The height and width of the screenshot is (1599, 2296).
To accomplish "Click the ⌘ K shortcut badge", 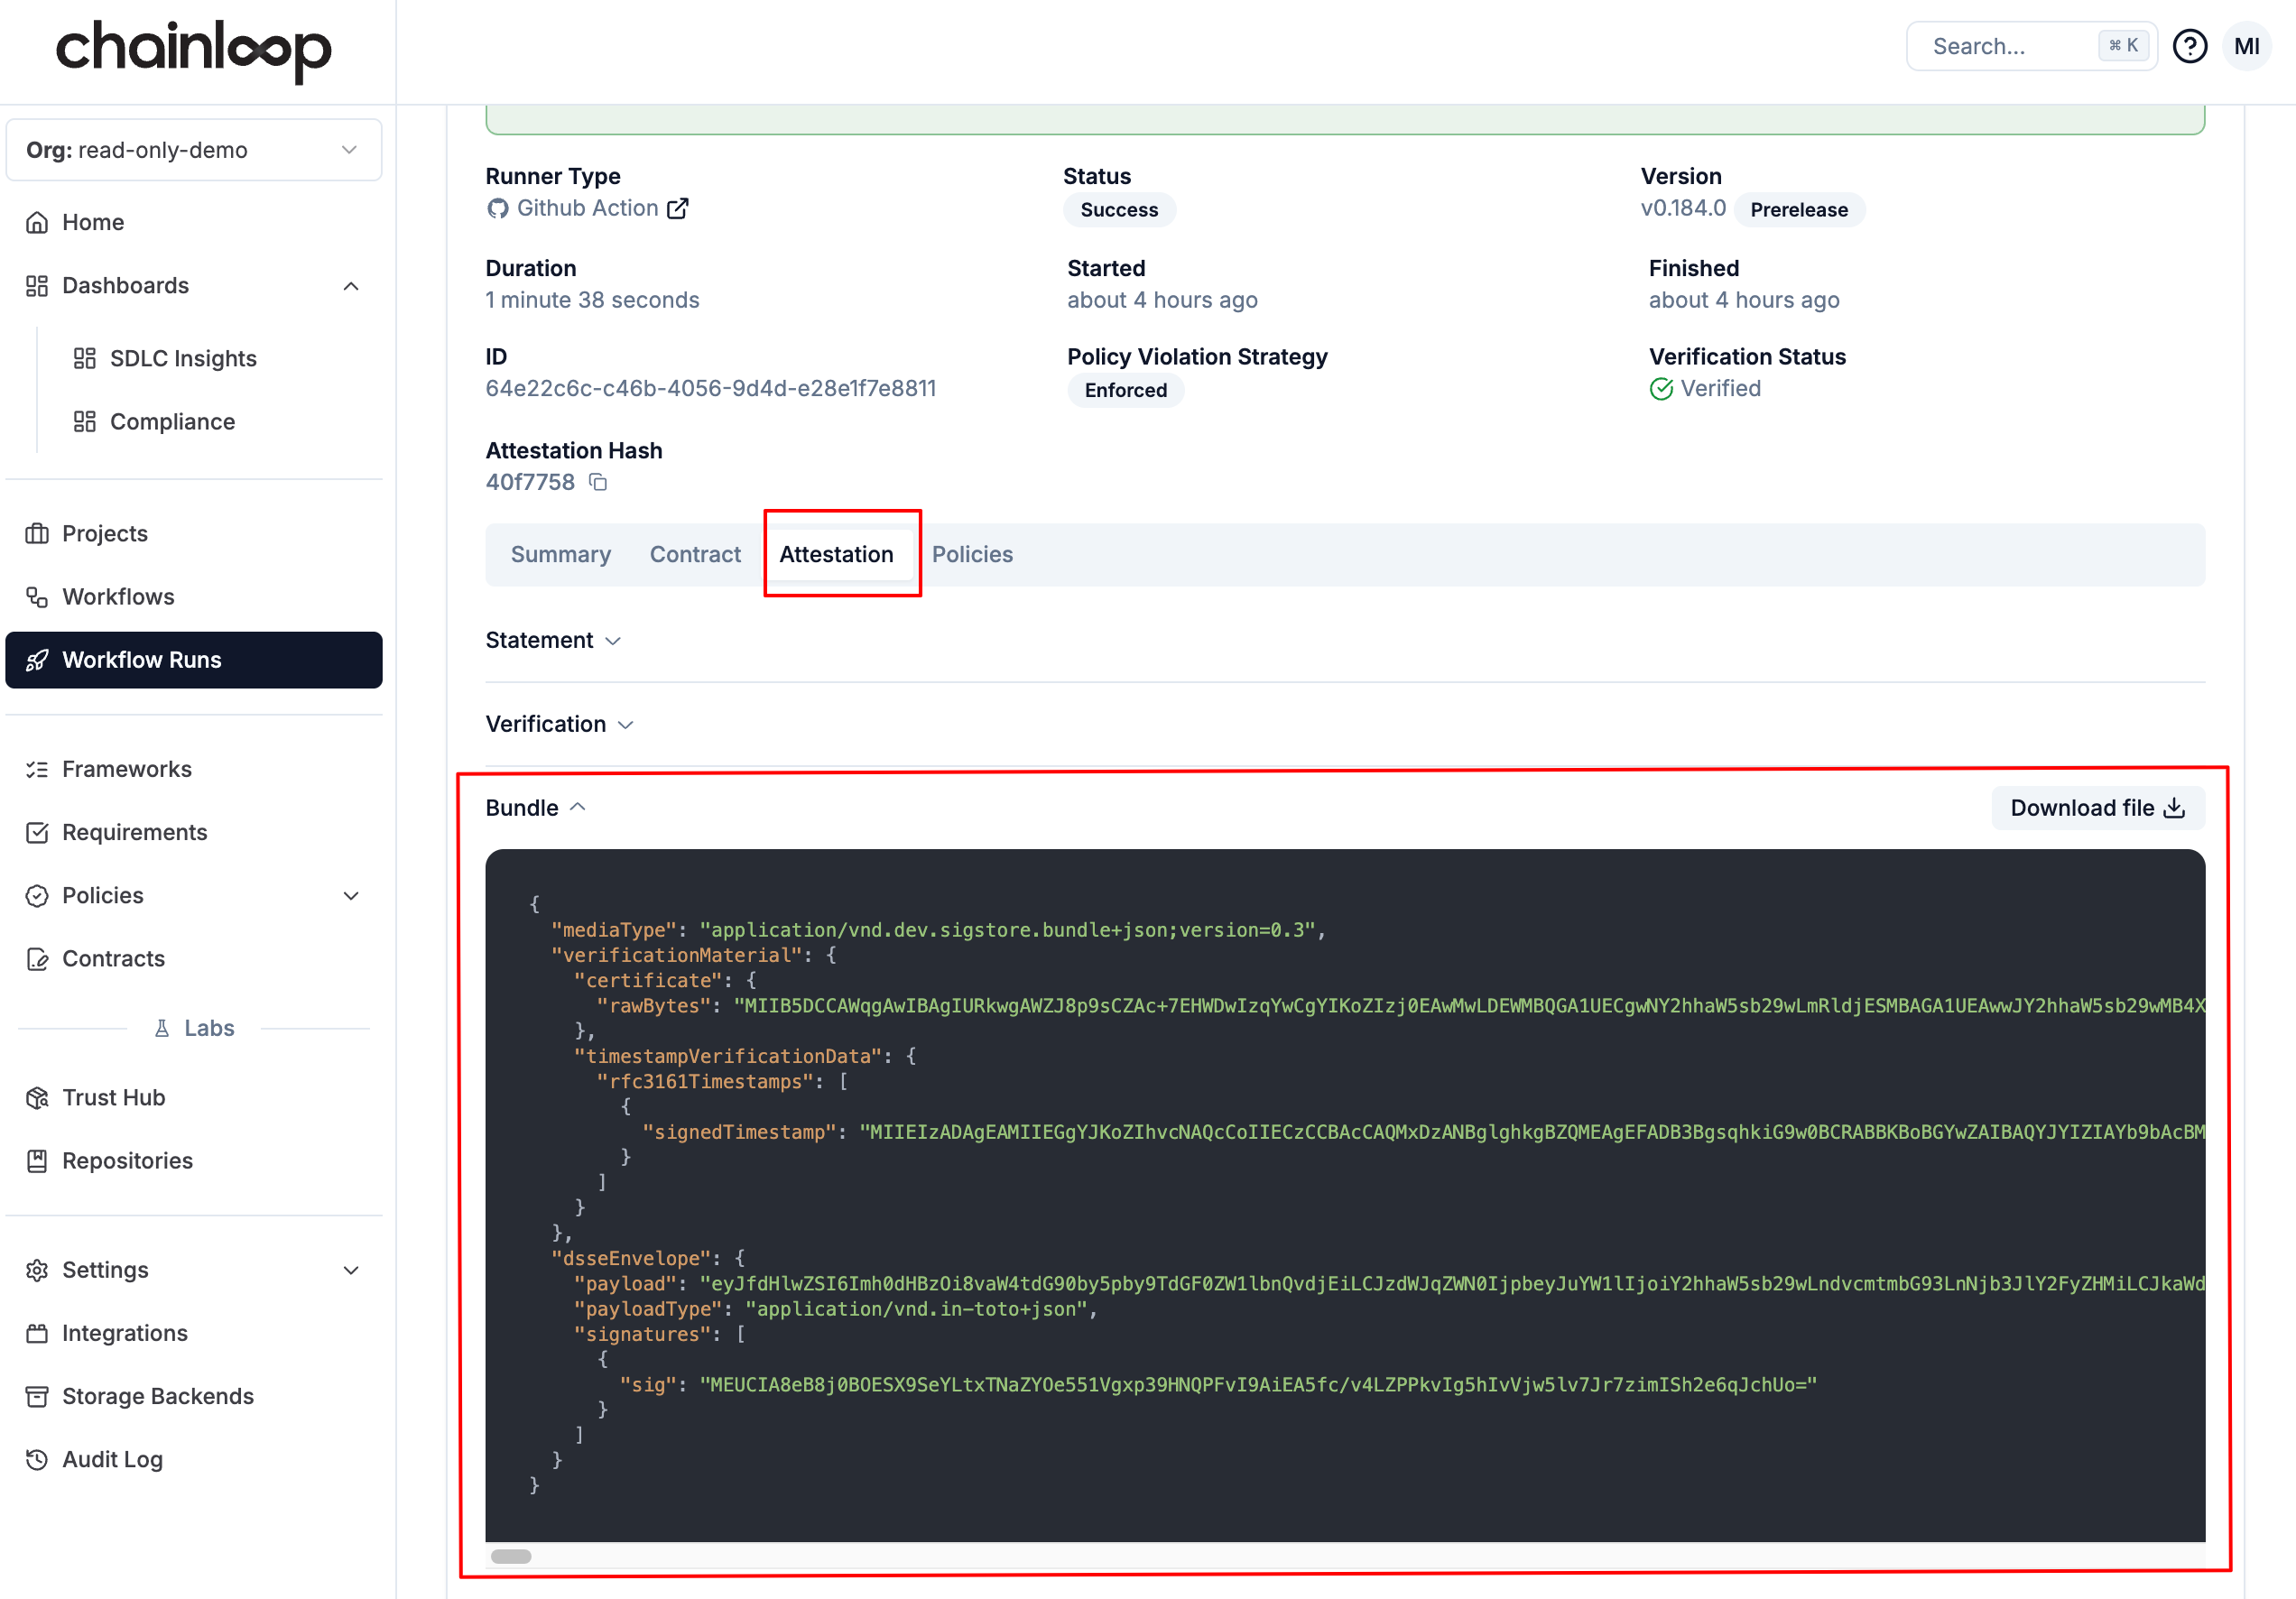I will [x=2123, y=46].
